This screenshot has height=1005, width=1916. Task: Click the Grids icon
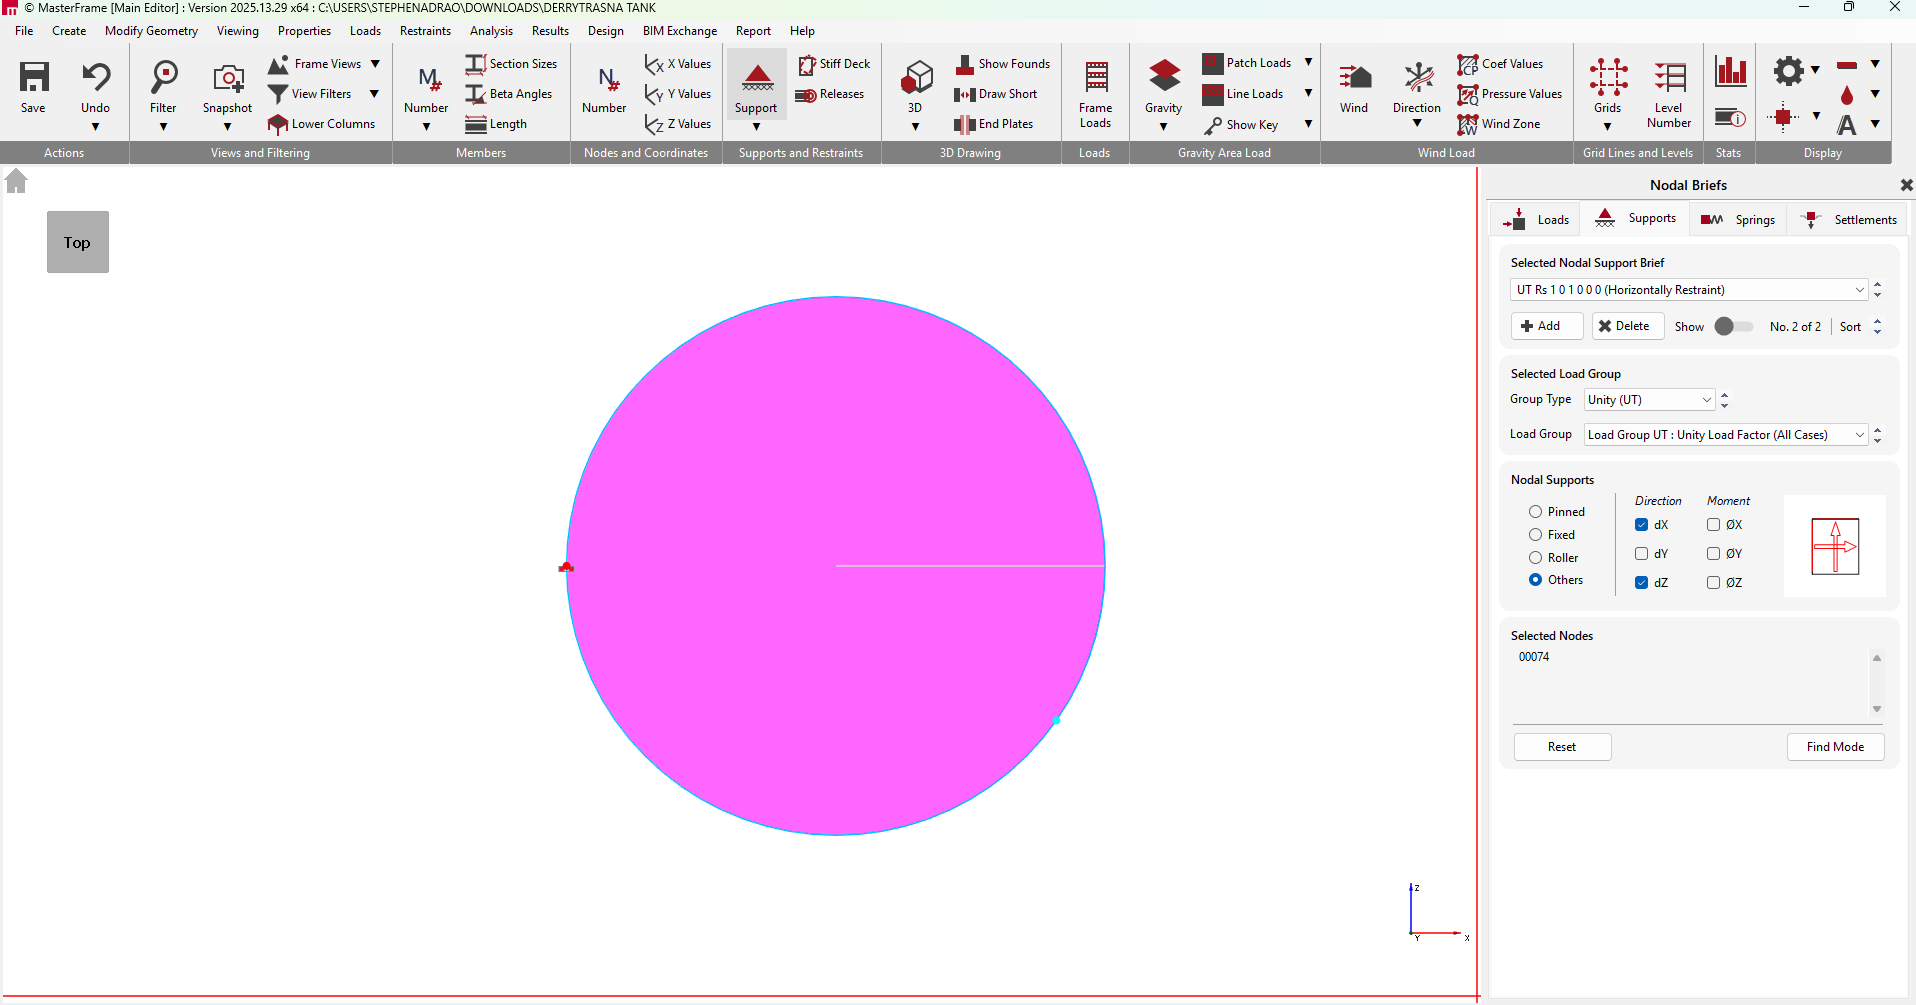click(1608, 78)
